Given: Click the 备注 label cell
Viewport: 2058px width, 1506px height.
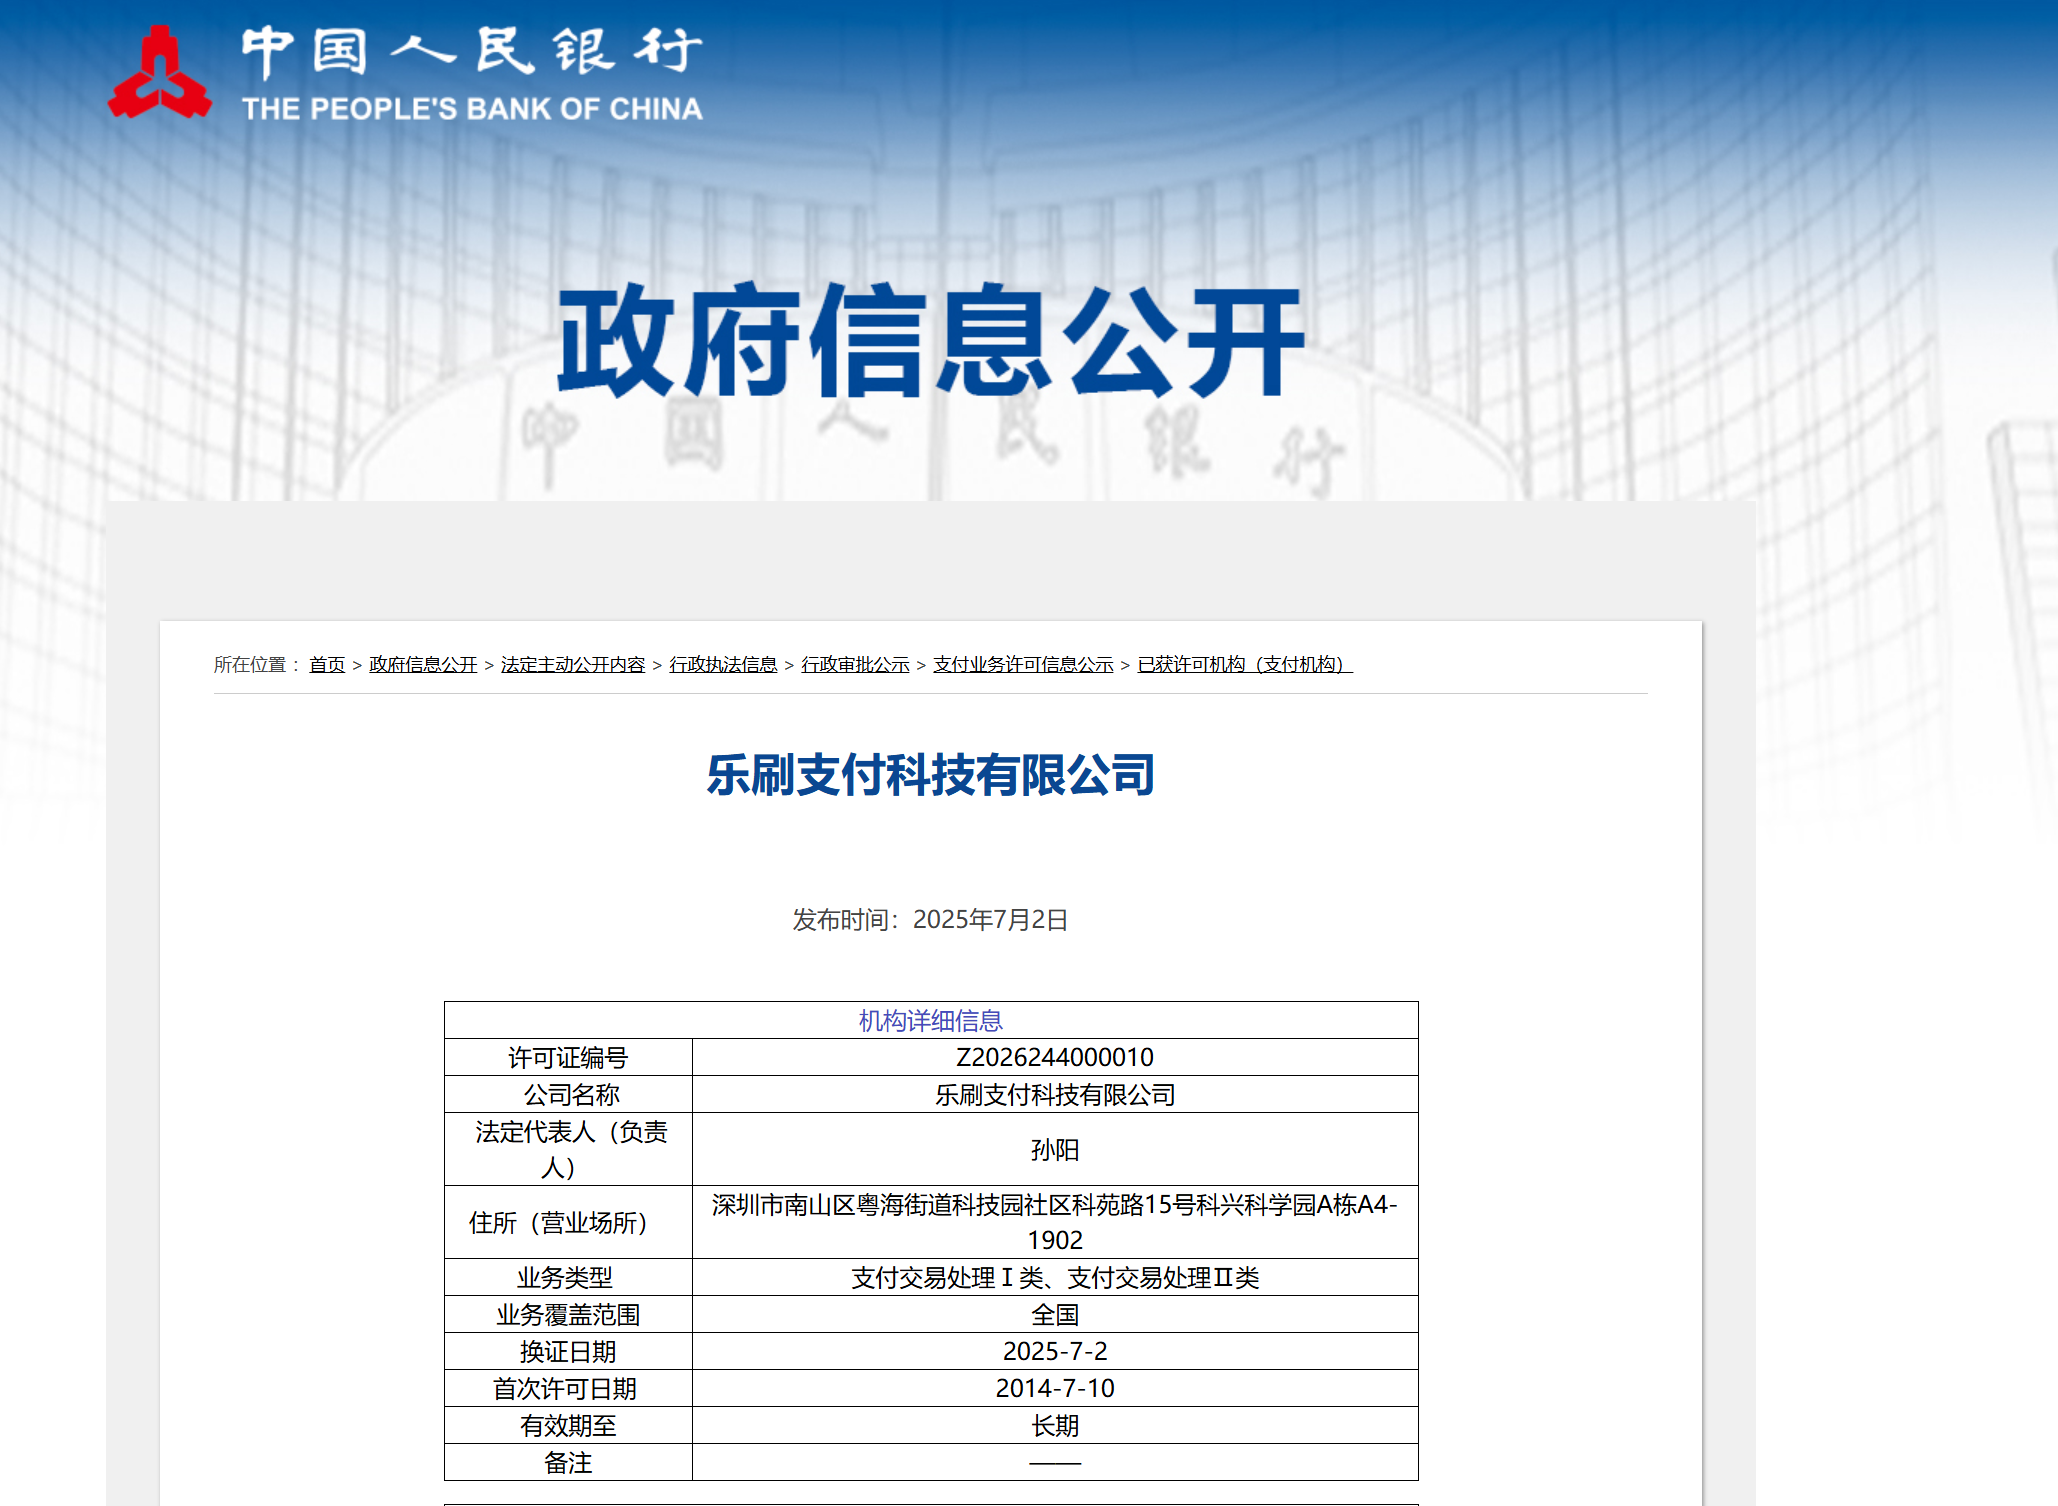Looking at the screenshot, I should tap(568, 1462).
